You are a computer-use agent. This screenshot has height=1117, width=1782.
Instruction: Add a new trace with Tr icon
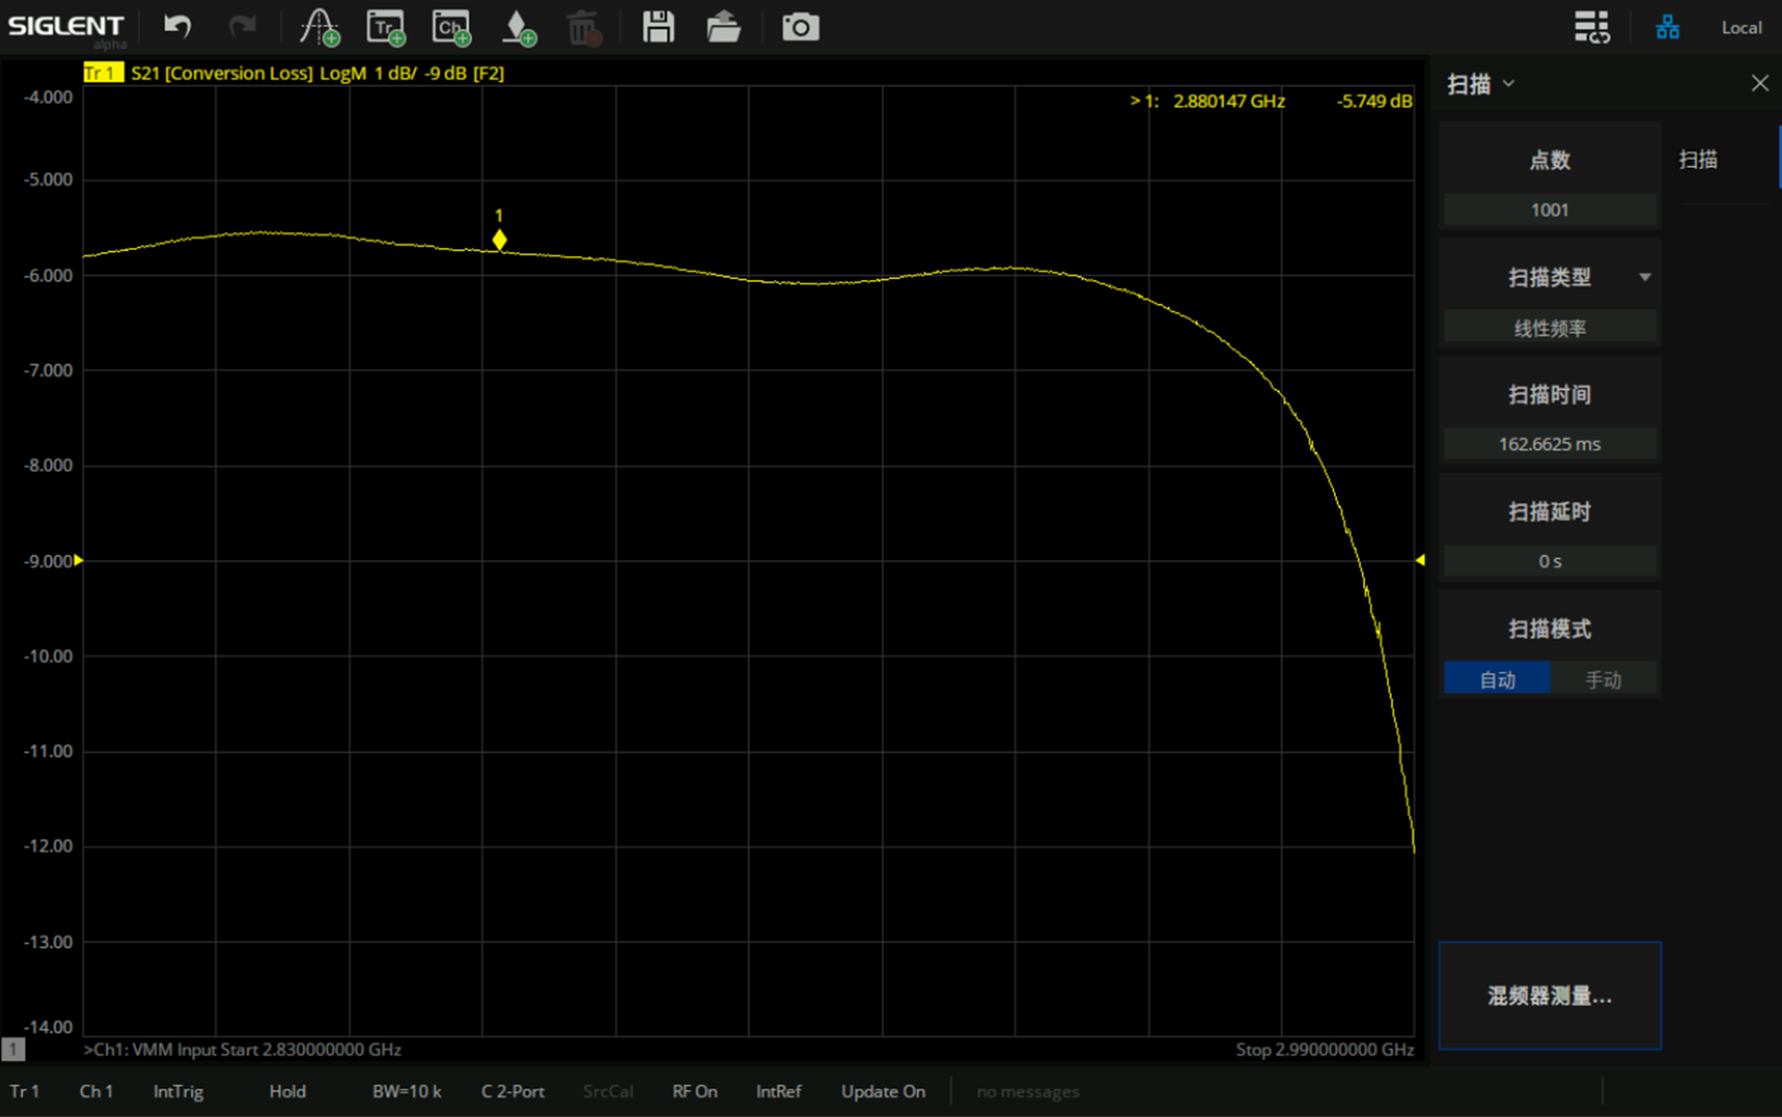[386, 27]
